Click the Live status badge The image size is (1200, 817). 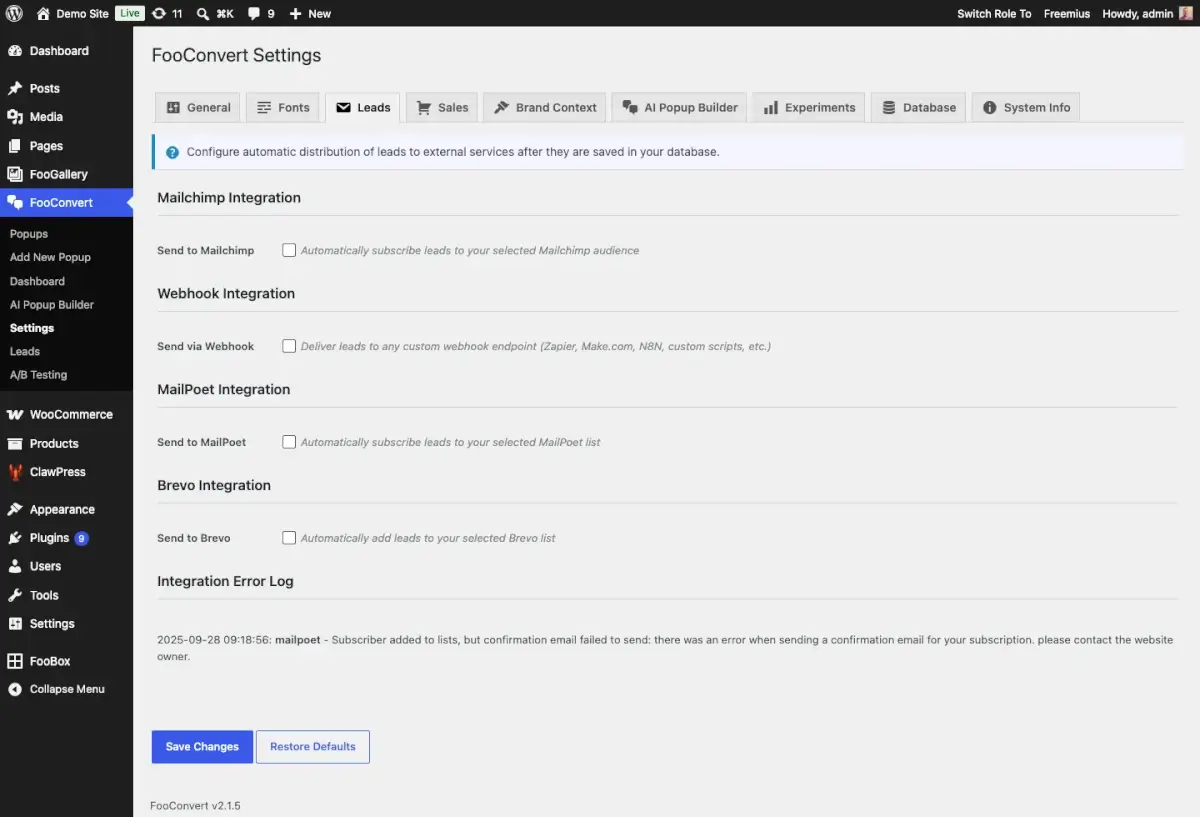click(130, 13)
